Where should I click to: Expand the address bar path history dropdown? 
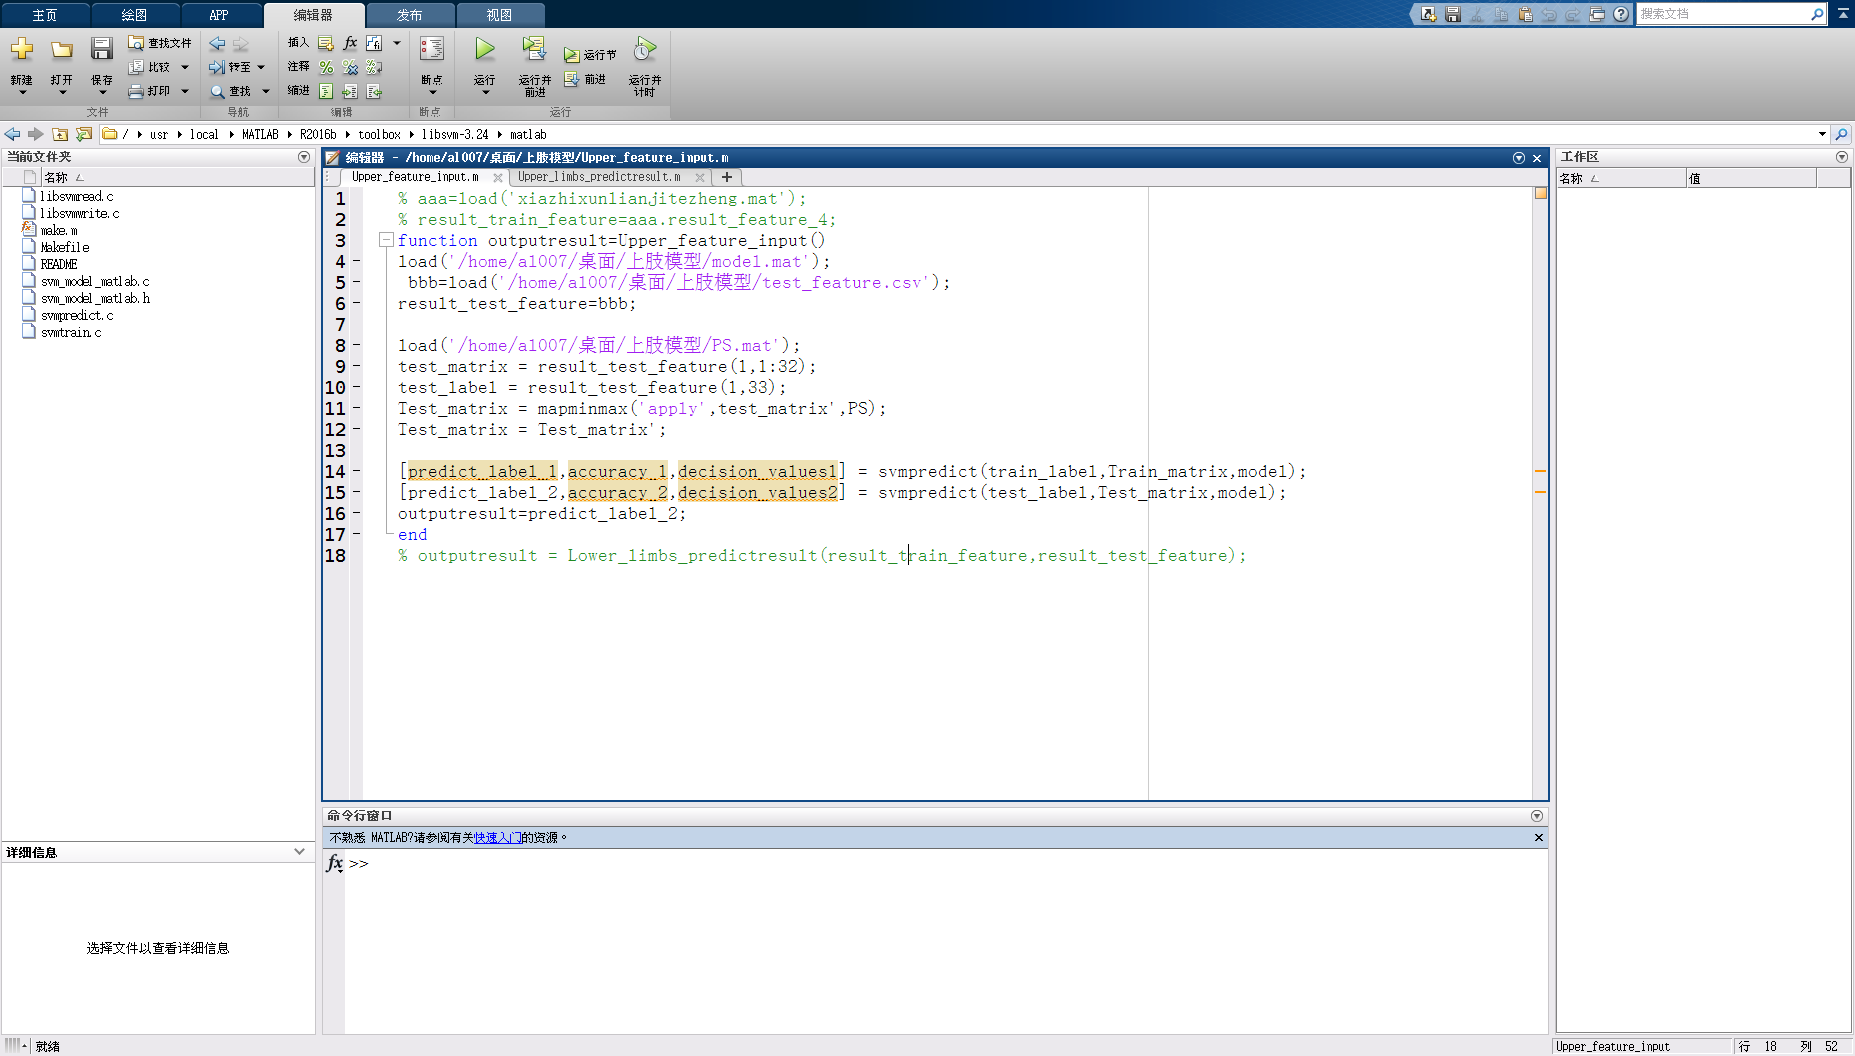(1822, 134)
